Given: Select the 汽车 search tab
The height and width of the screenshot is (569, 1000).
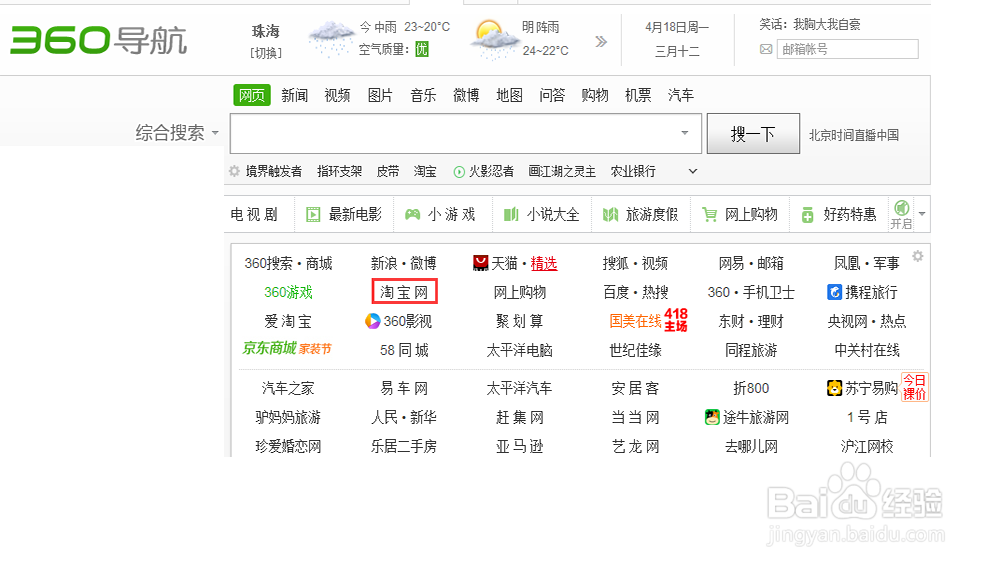Looking at the screenshot, I should pos(680,95).
